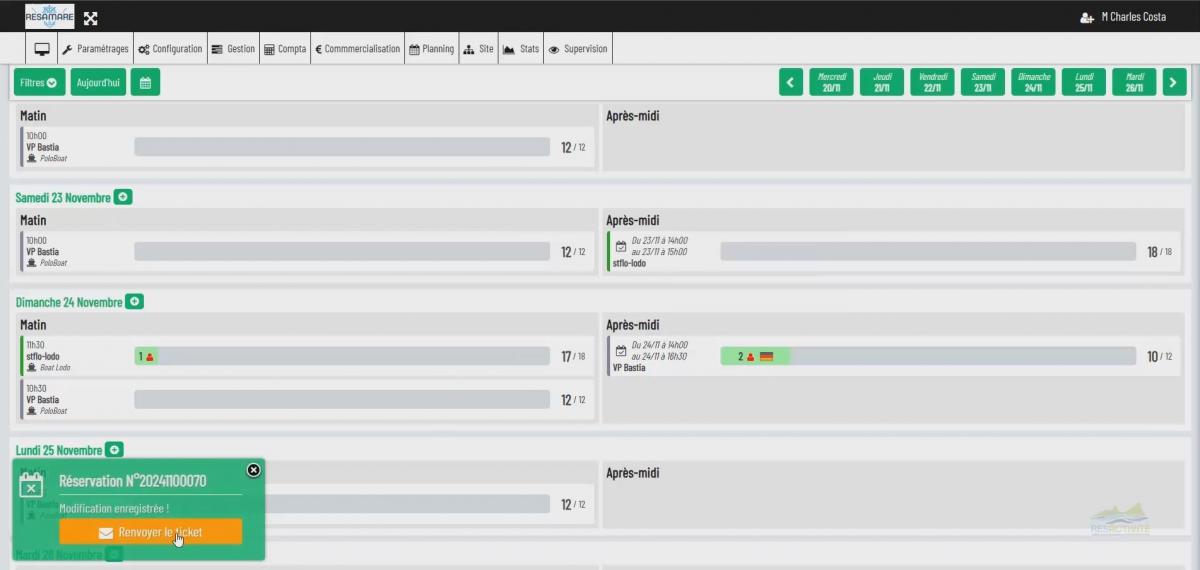Click the Samedi morning VP Bastia occupancy bar
1200x570 pixels.
tap(342, 251)
